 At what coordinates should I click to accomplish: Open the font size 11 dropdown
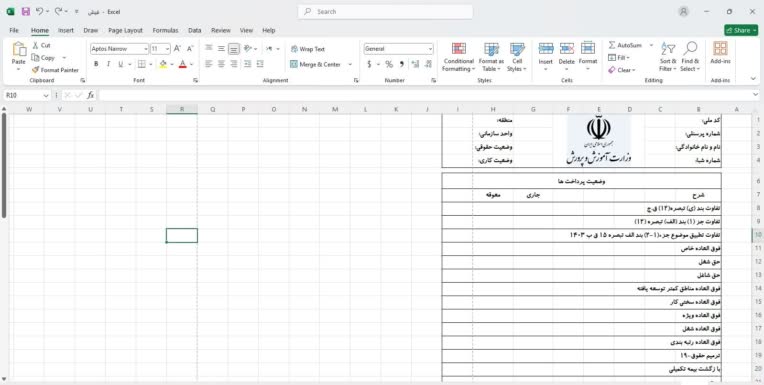tap(168, 49)
